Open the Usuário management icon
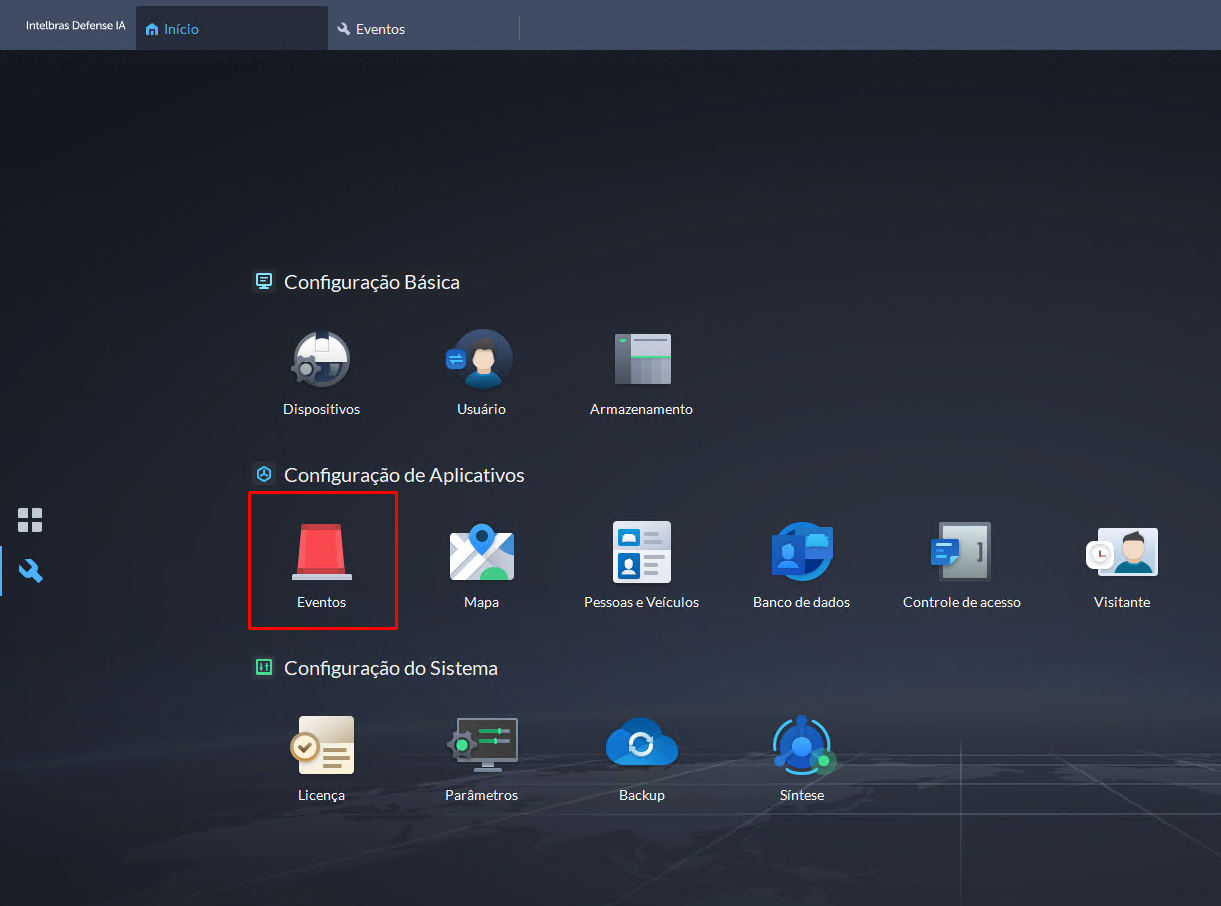 click(x=481, y=360)
